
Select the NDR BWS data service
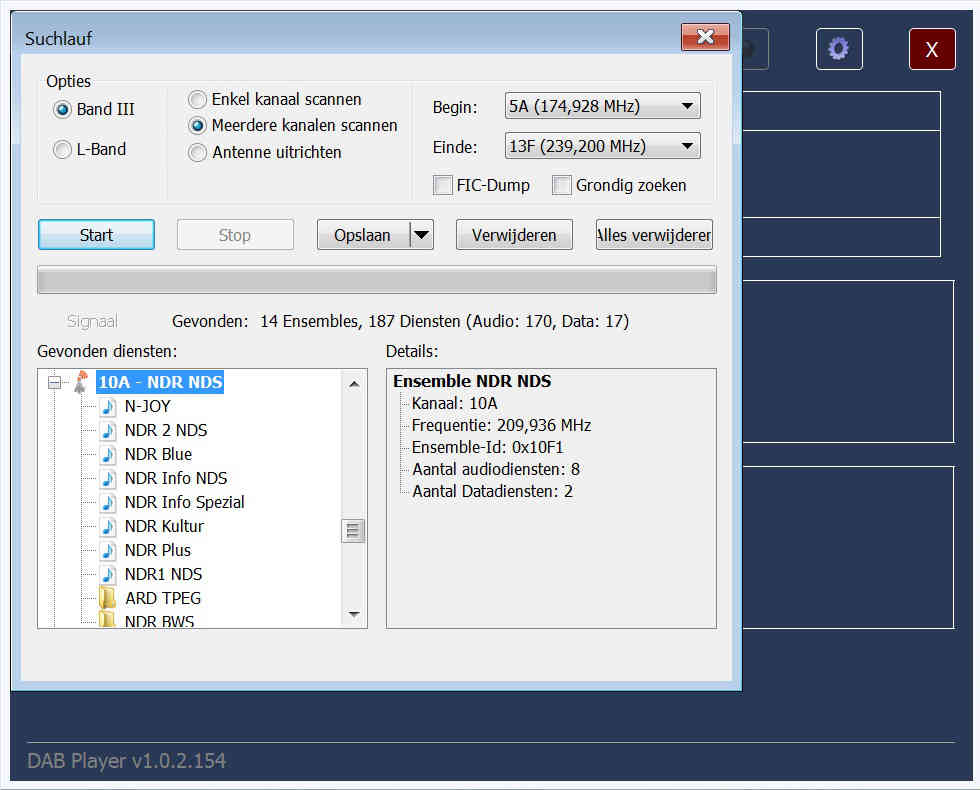pos(159,621)
